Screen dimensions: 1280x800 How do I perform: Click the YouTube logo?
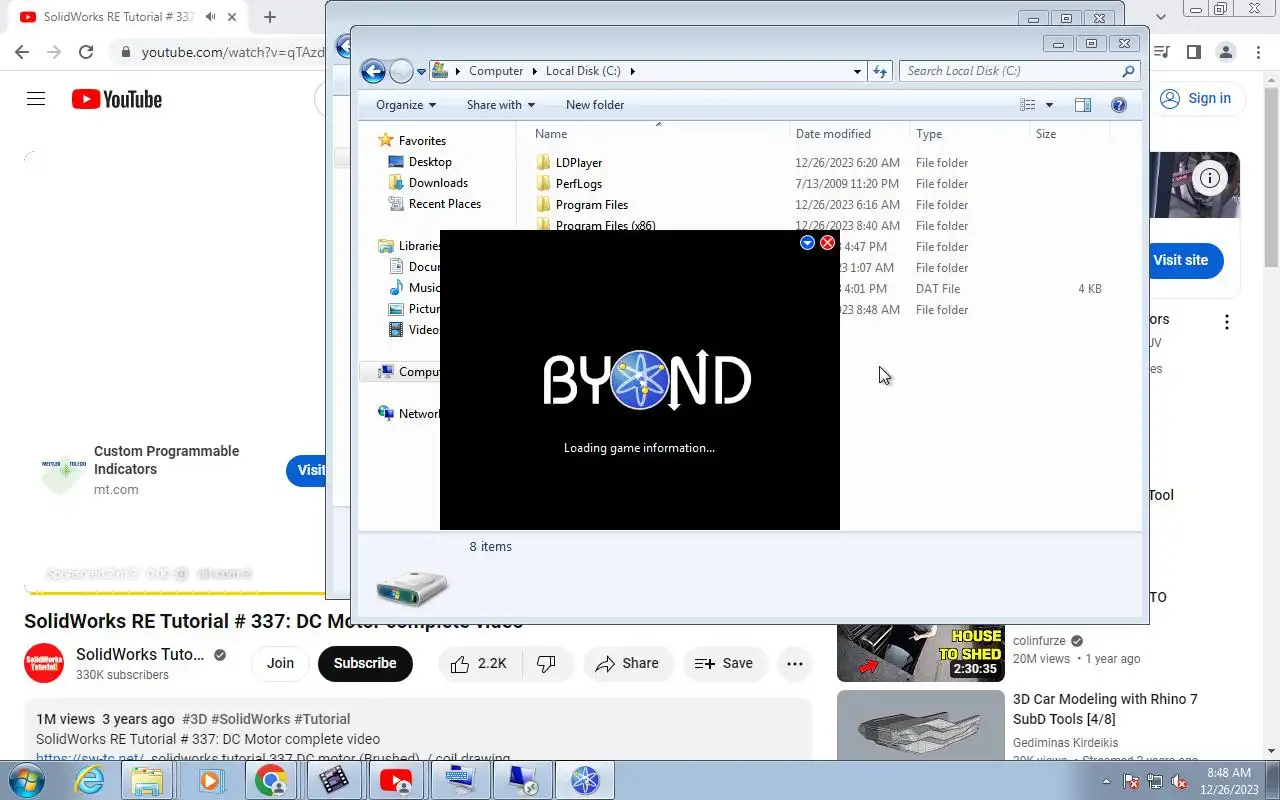(x=117, y=99)
